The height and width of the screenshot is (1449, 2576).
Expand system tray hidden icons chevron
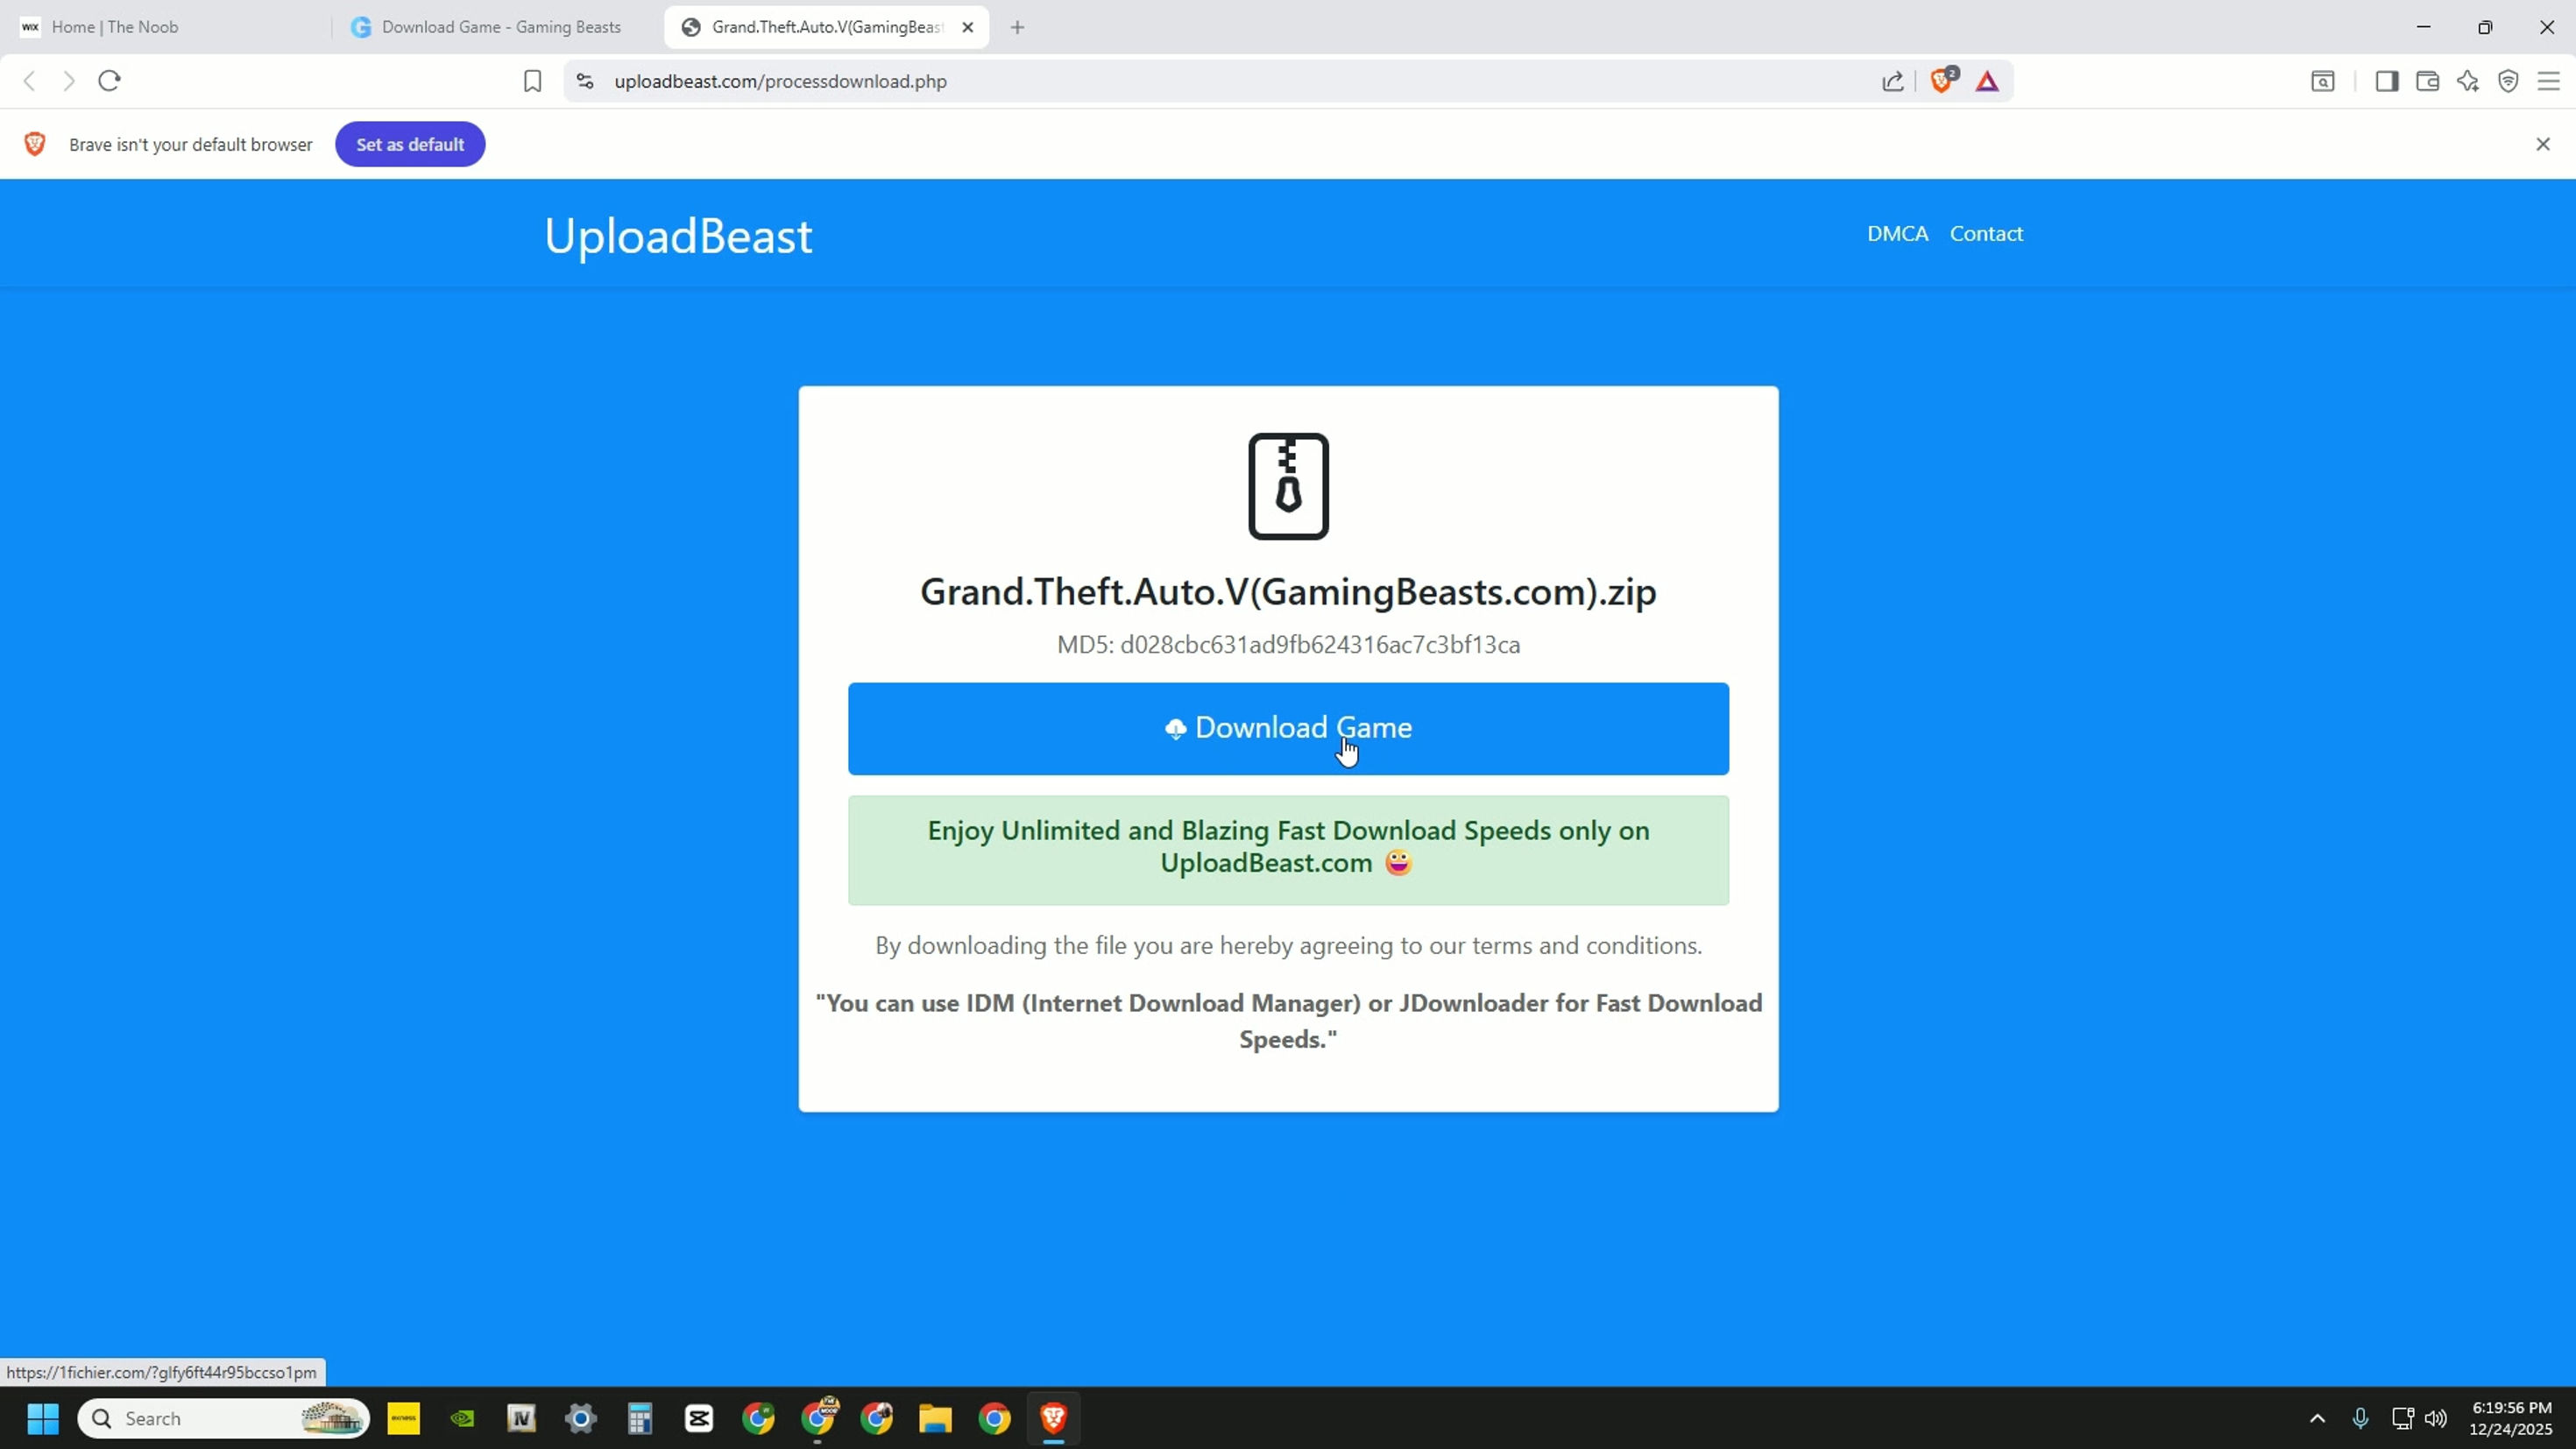2317,1418
